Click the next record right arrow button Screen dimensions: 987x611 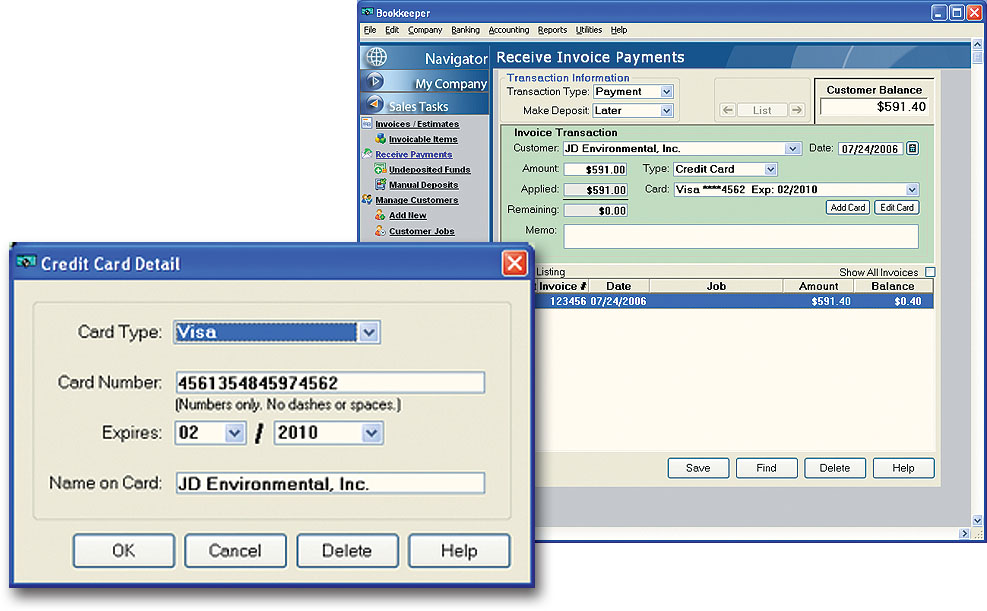tap(797, 110)
